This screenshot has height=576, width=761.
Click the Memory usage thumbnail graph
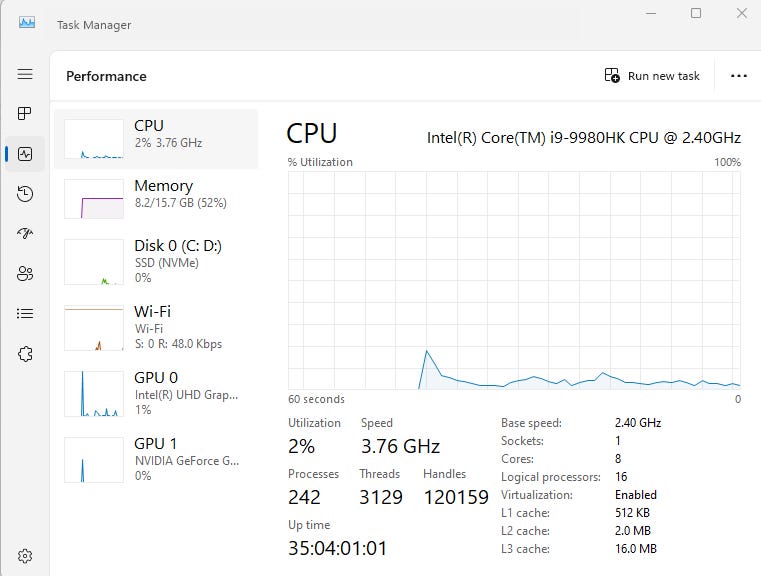click(x=94, y=199)
